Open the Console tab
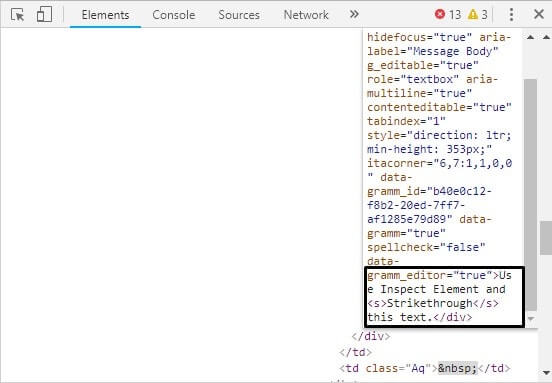The width and height of the screenshot is (552, 383). (x=174, y=15)
